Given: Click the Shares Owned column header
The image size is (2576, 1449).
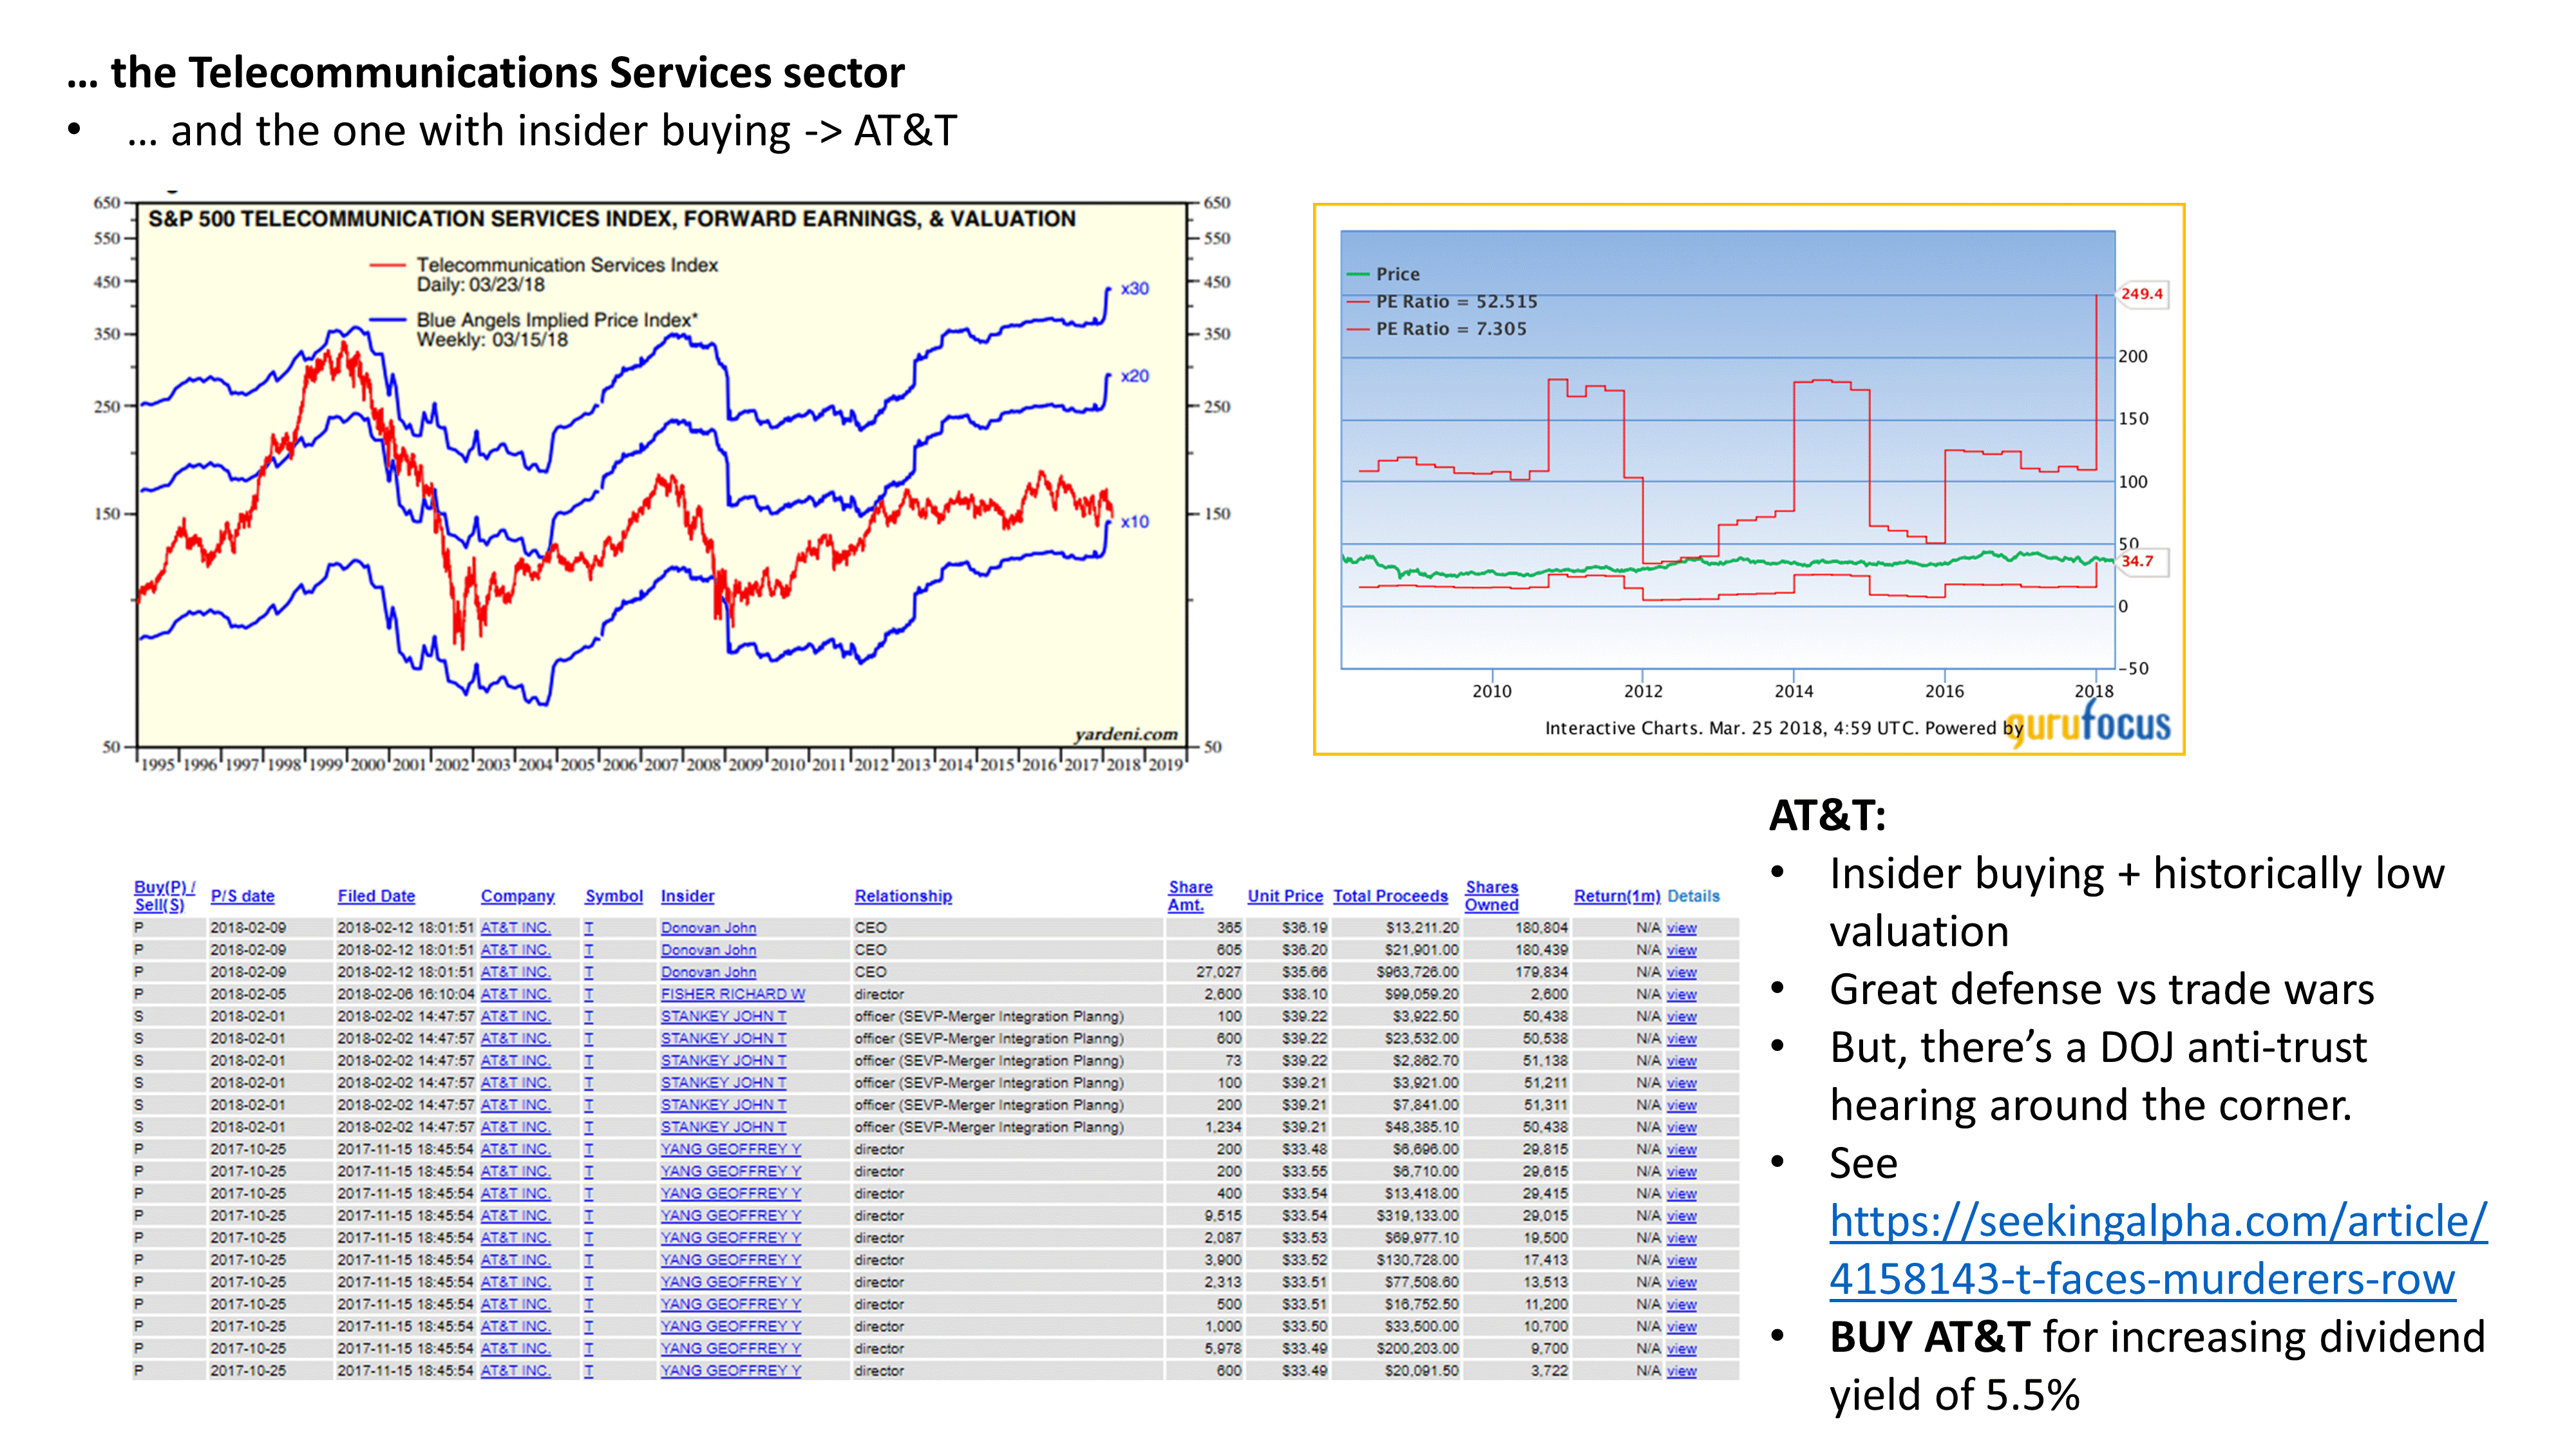Looking at the screenshot, I should click(1491, 895).
